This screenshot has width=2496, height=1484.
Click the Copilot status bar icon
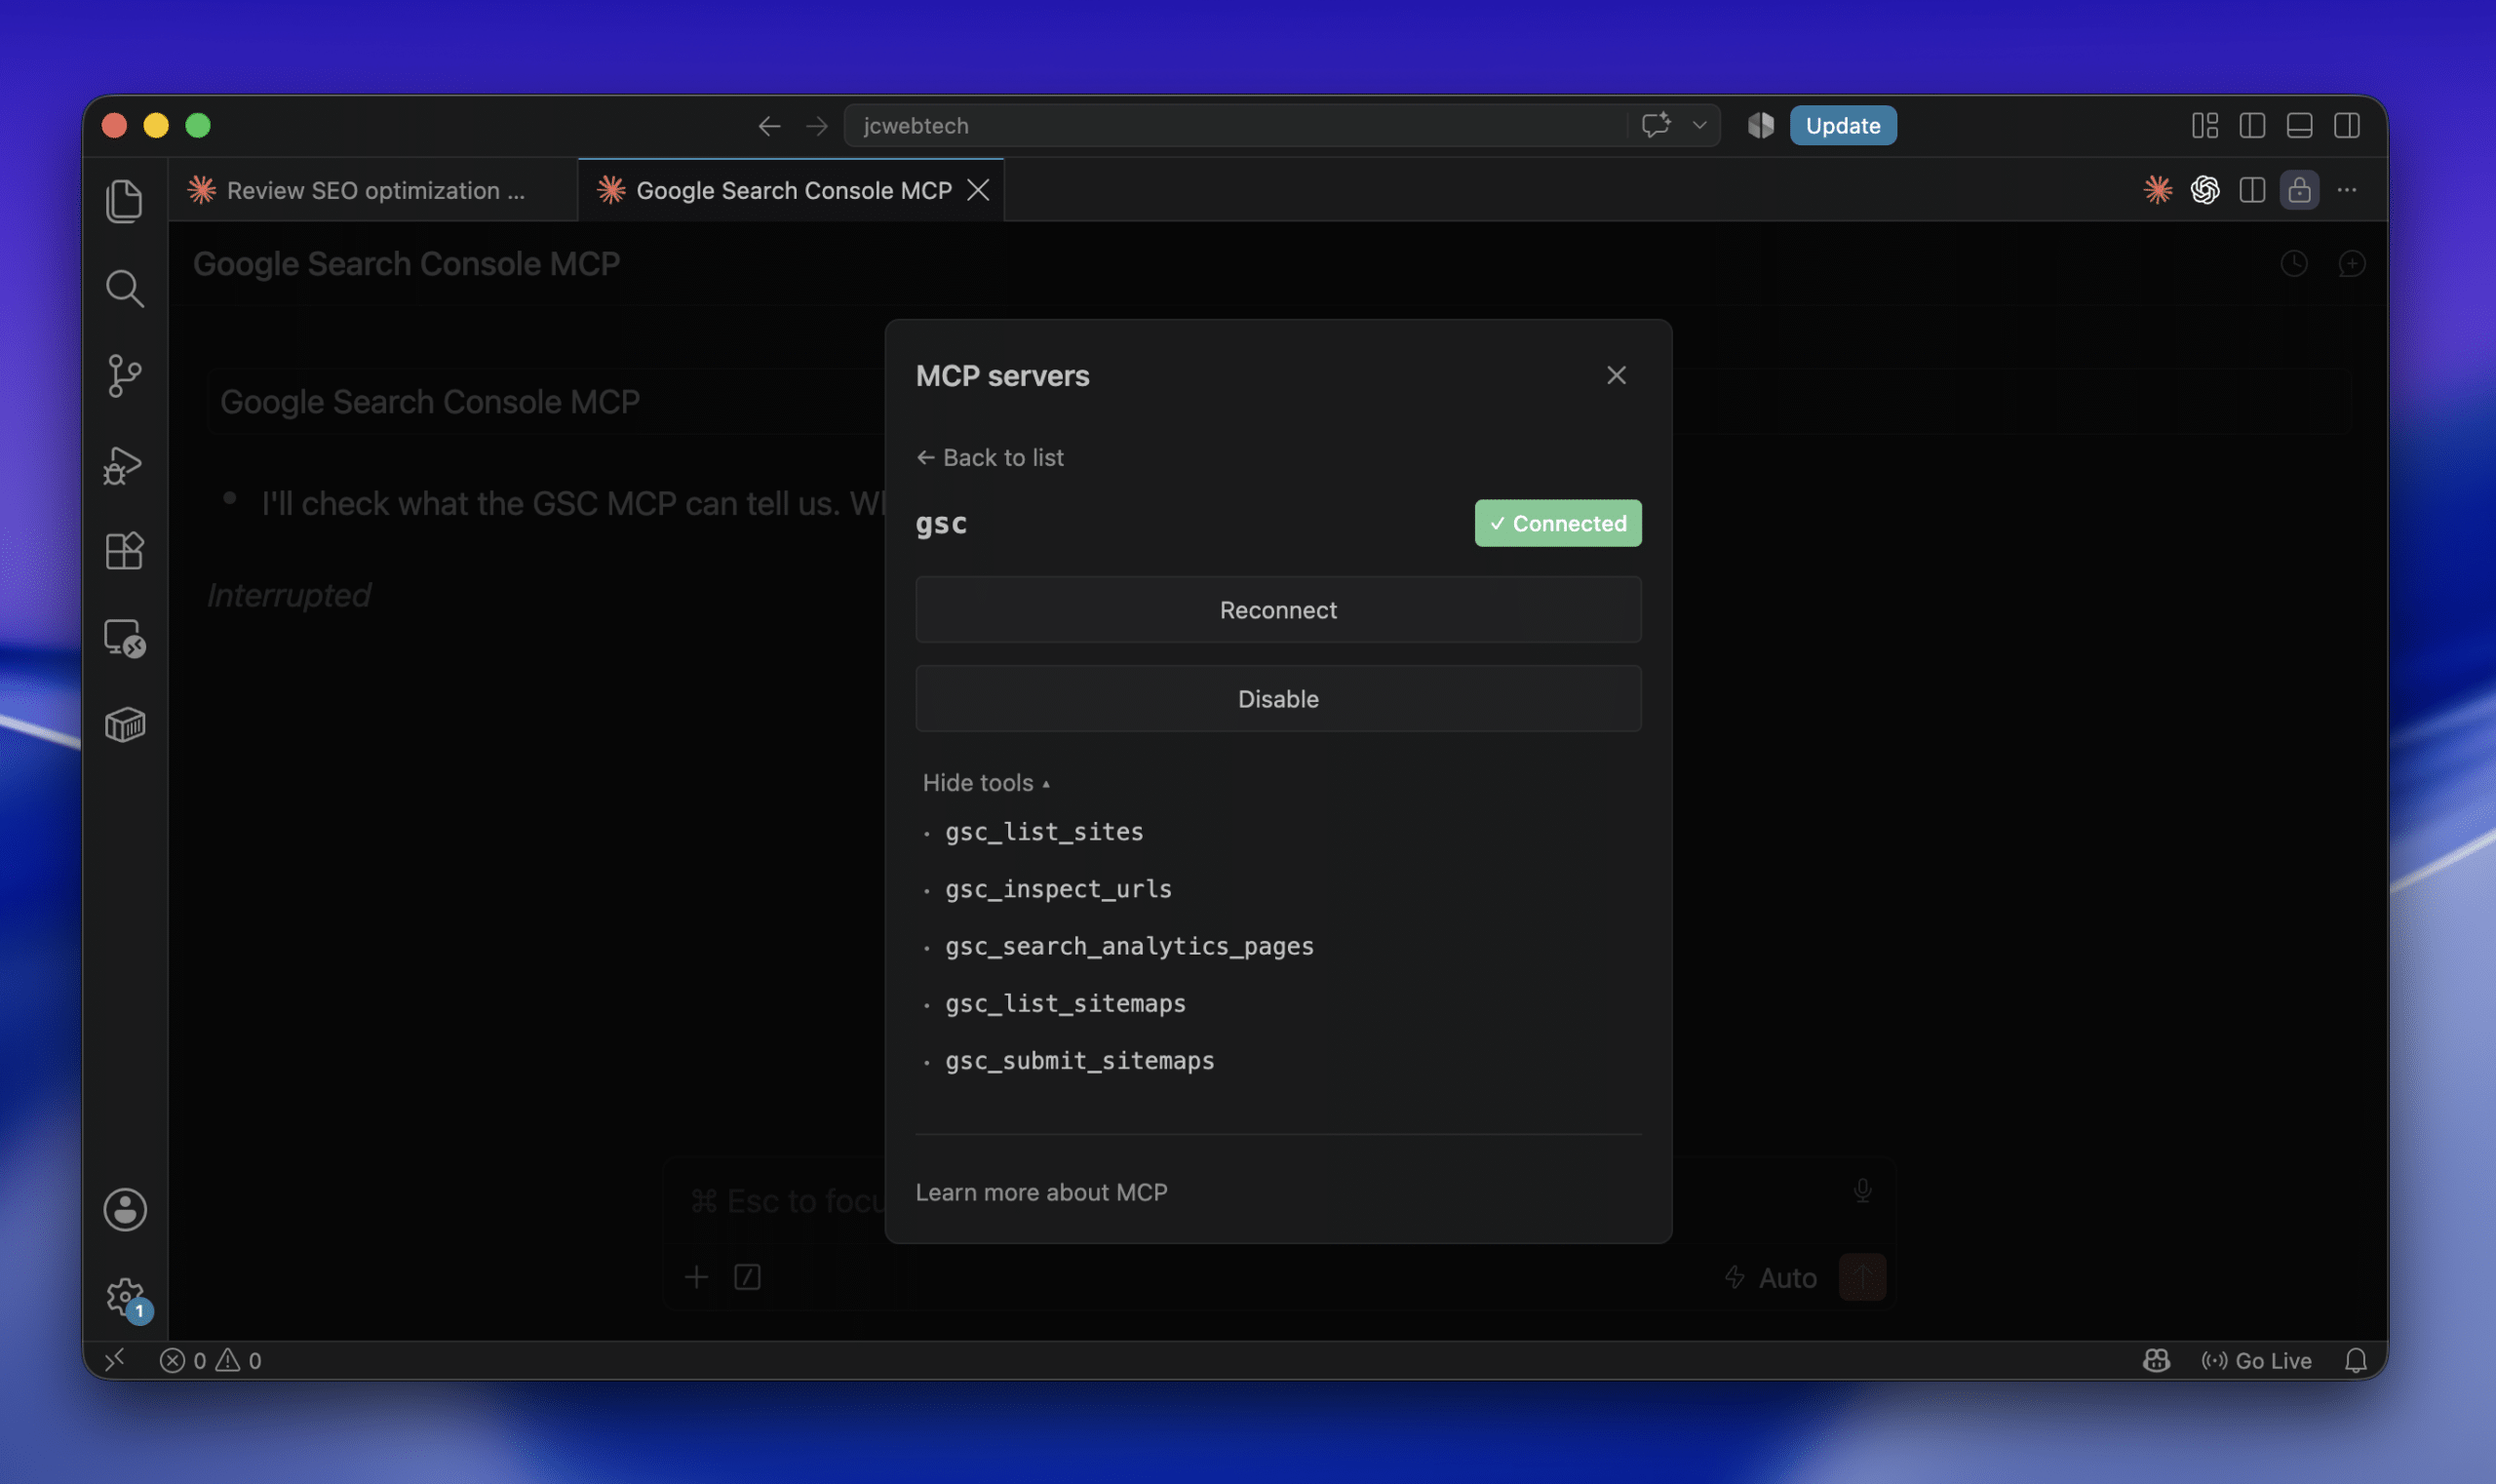coord(2157,1361)
